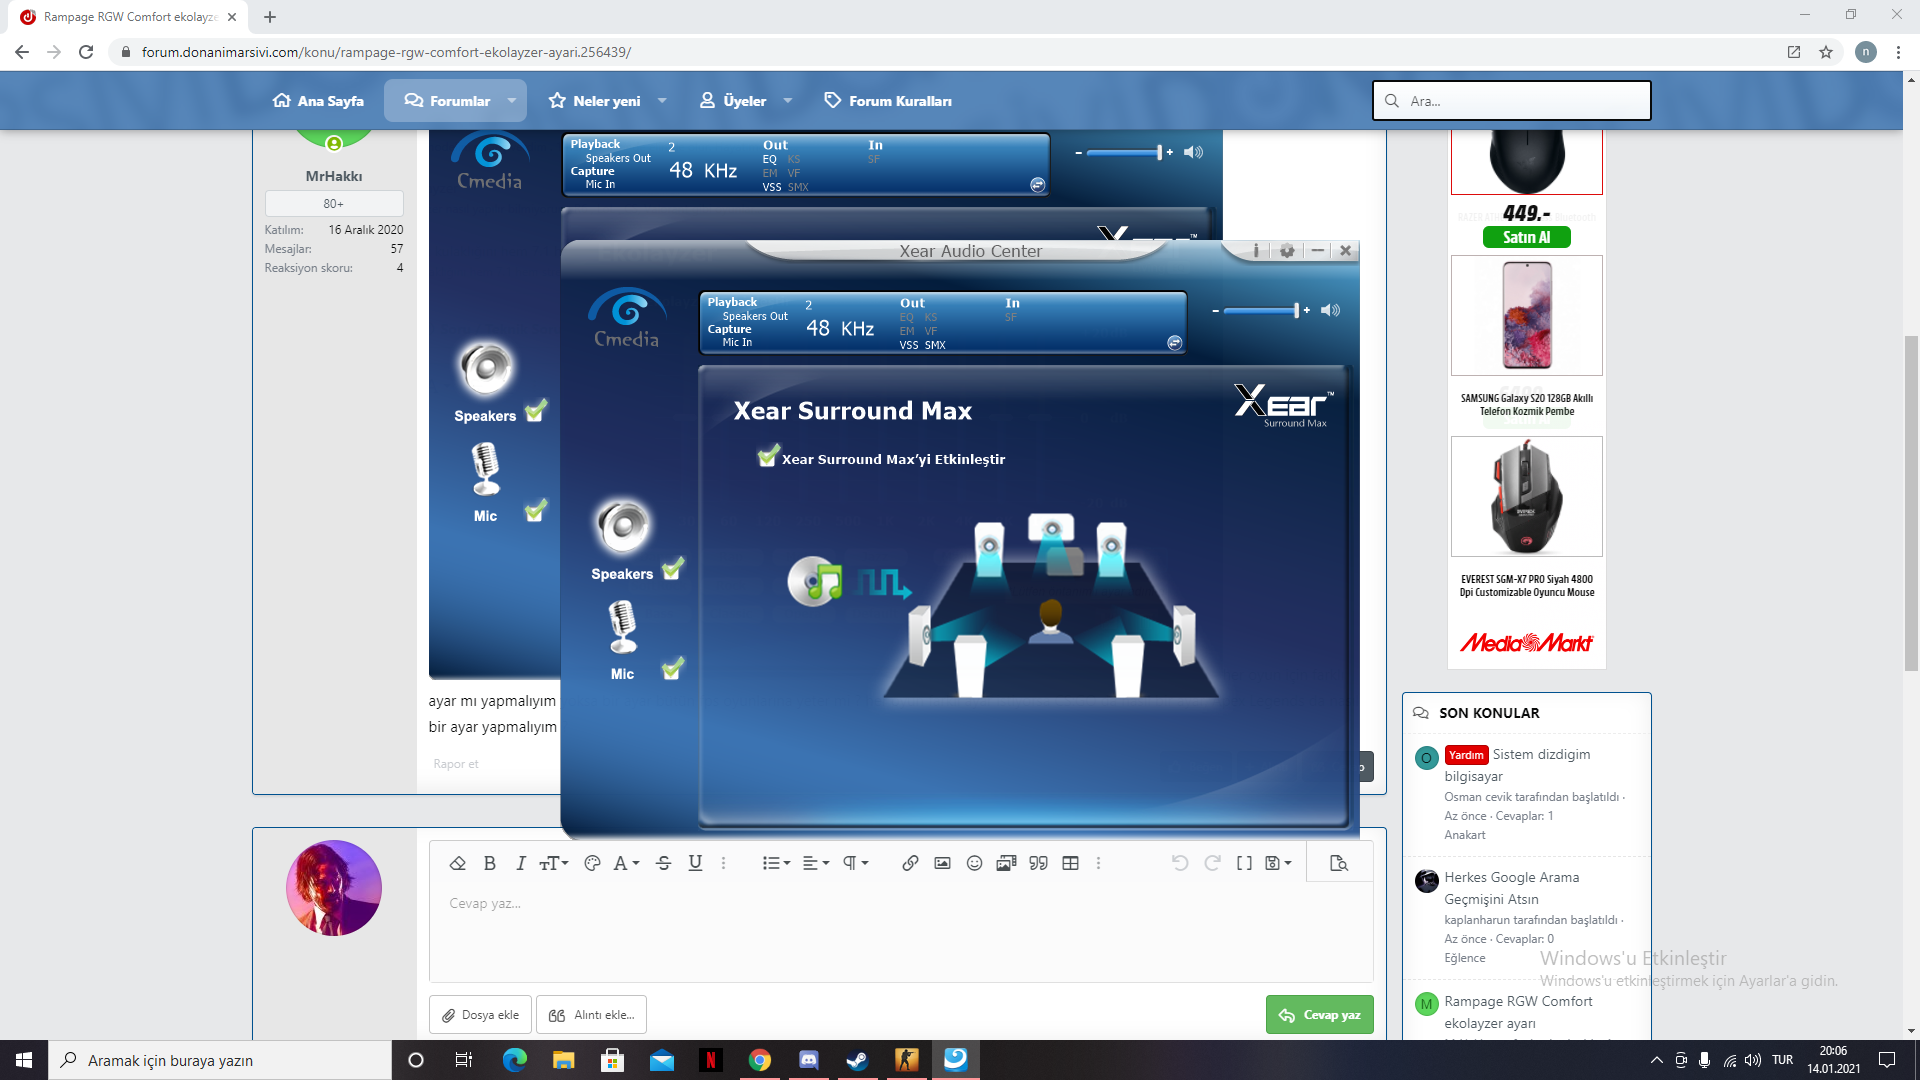This screenshot has height=1080, width=1920.
Task: Click the green Cevap yaz button
Action: (1320, 1015)
